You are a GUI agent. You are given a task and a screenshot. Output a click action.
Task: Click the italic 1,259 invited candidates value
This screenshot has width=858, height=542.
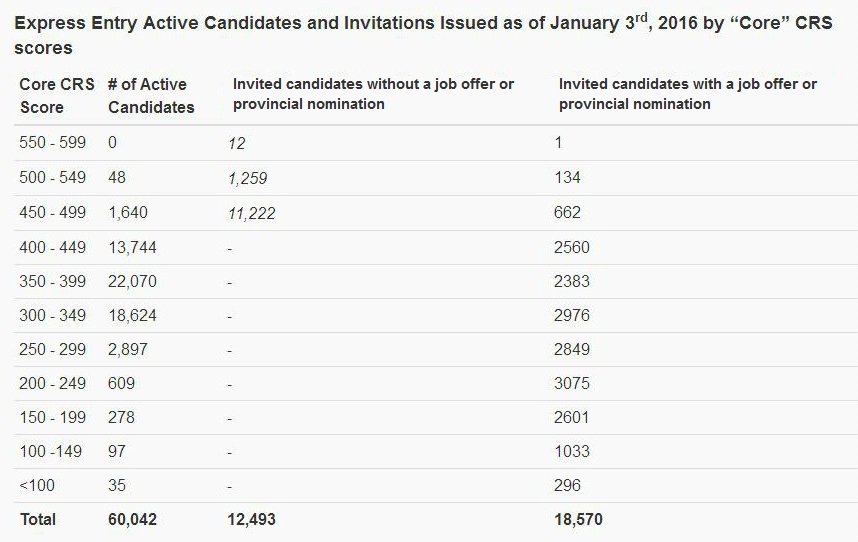tap(247, 178)
